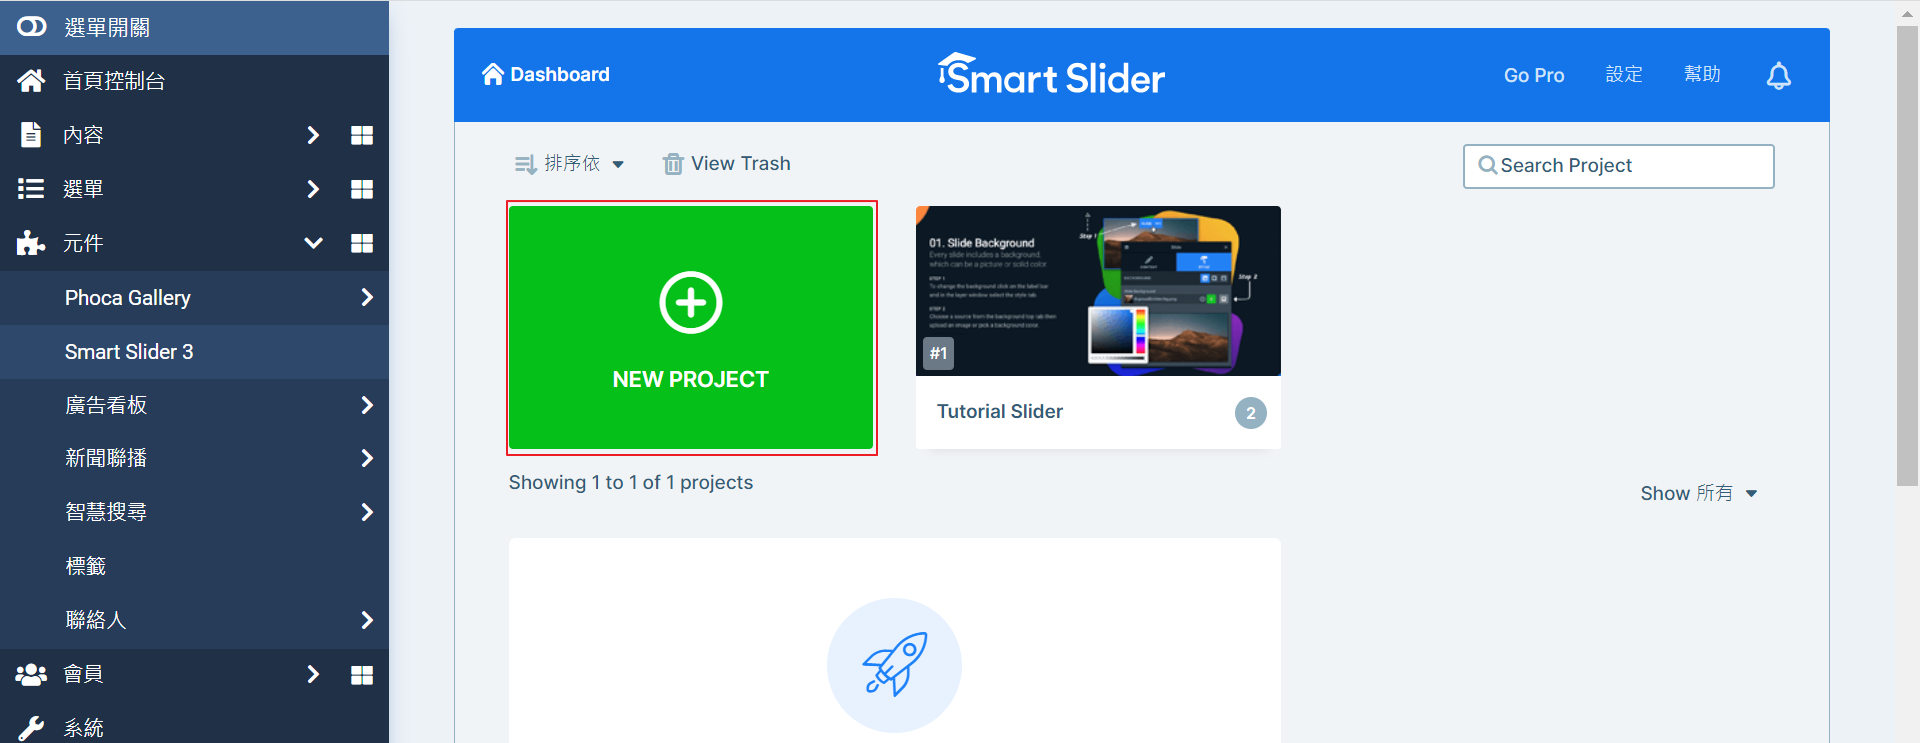Click the Go Pro link
The width and height of the screenshot is (1920, 743).
[x=1534, y=75]
